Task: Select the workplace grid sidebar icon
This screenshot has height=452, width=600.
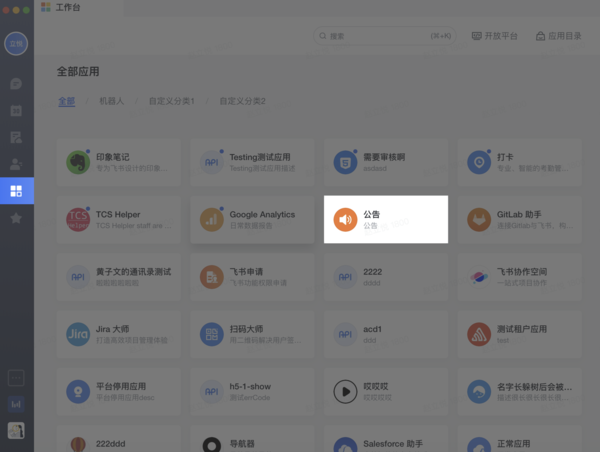Action: pos(16,191)
